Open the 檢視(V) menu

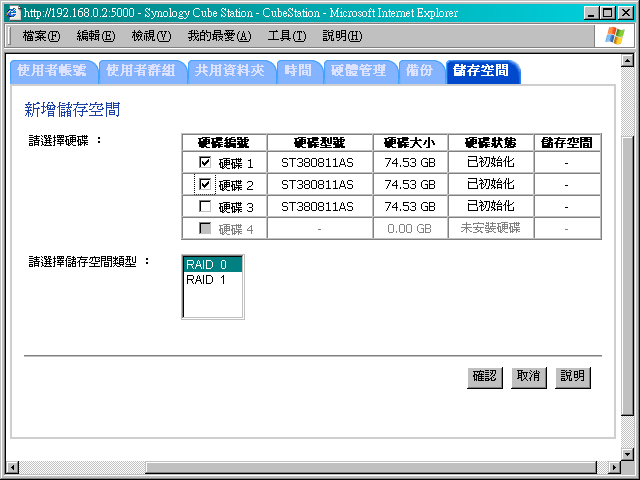[151, 36]
